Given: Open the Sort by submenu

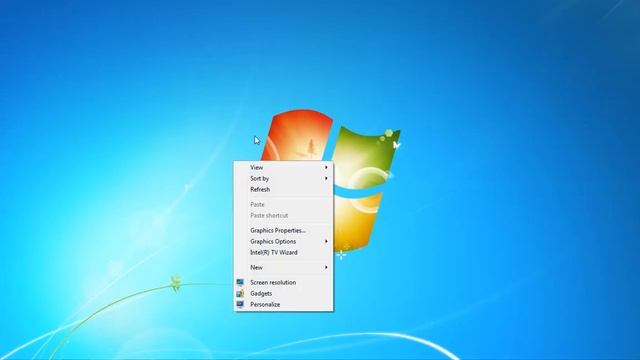Looking at the screenshot, I should click(284, 178).
